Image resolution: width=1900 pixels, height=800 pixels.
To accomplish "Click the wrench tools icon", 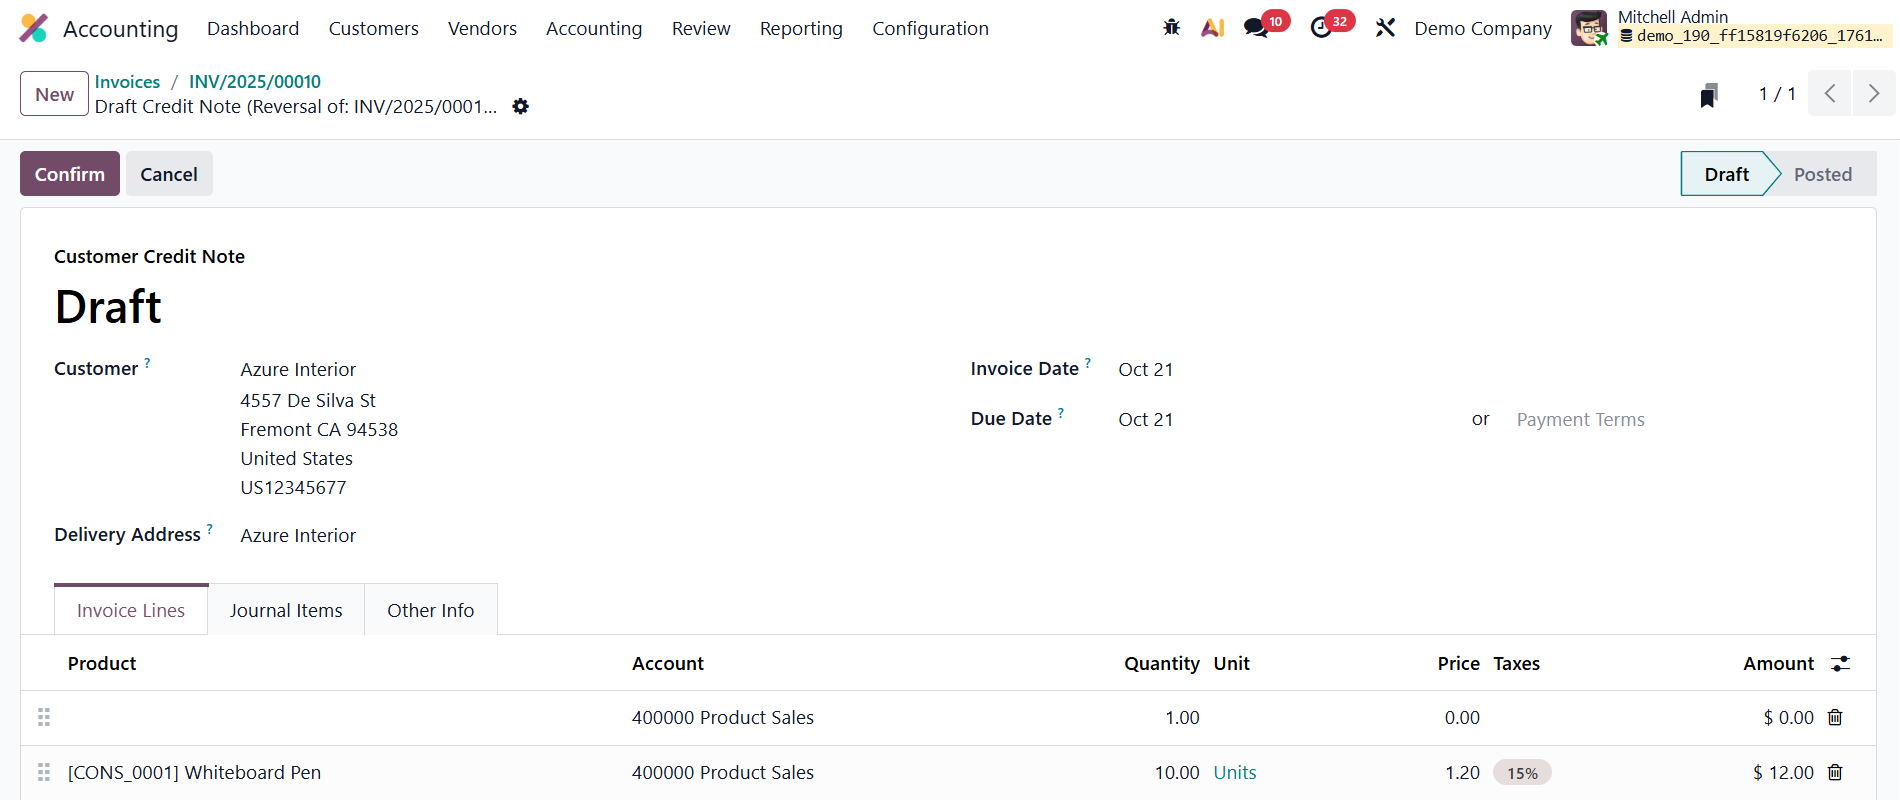I will click(x=1385, y=28).
